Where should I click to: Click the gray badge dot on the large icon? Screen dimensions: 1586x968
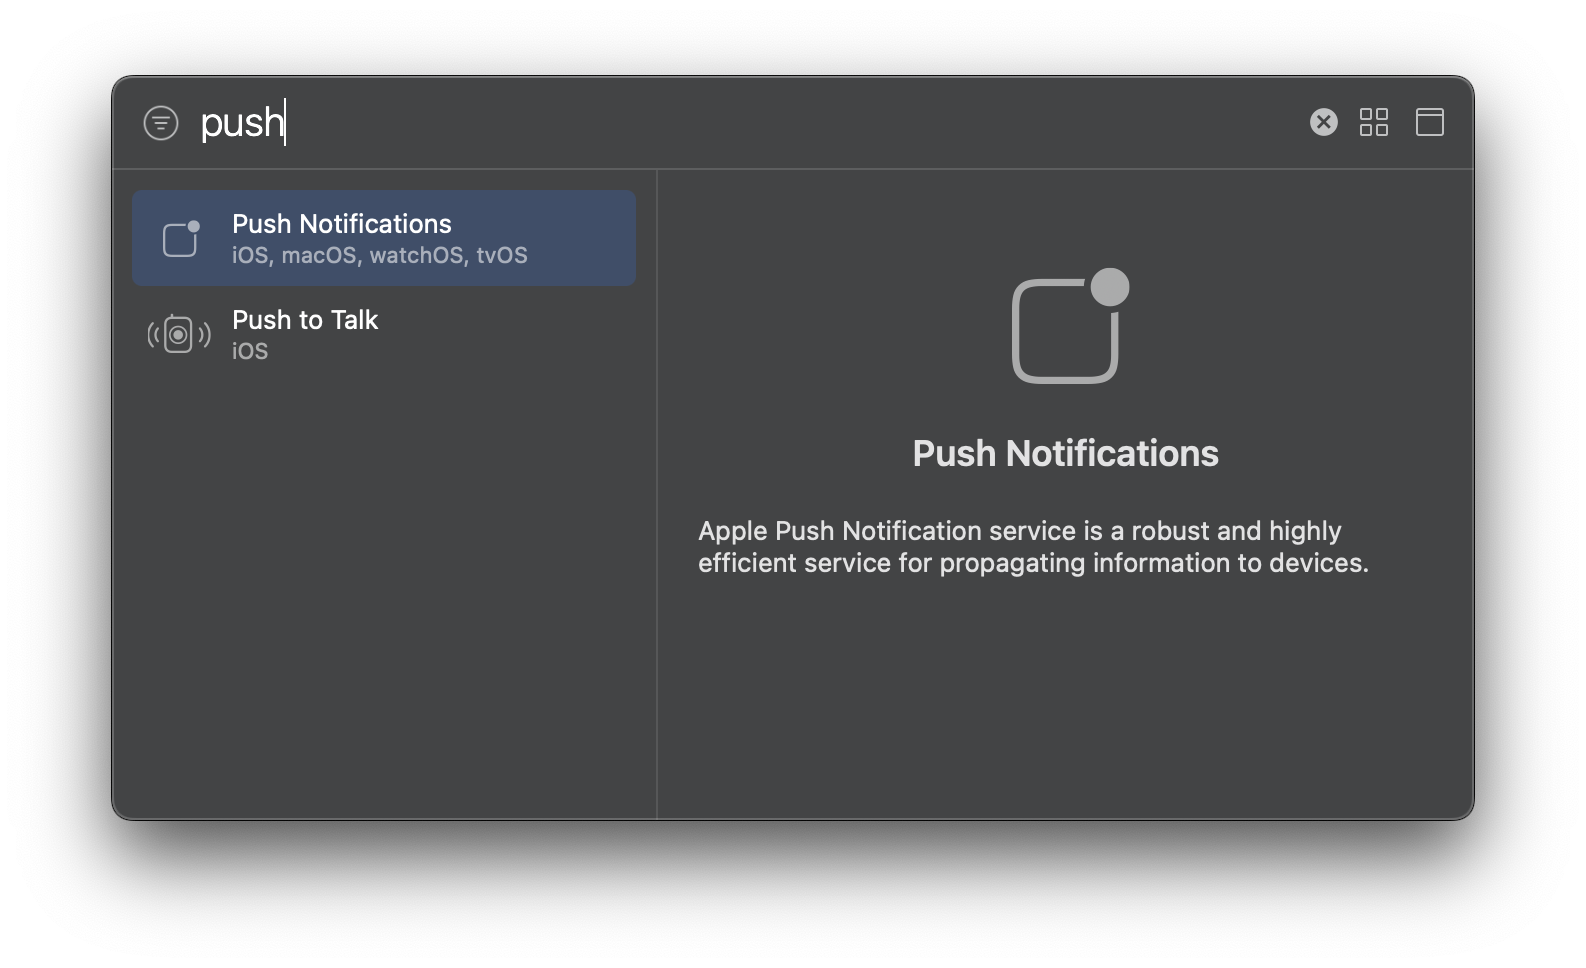1110,287
